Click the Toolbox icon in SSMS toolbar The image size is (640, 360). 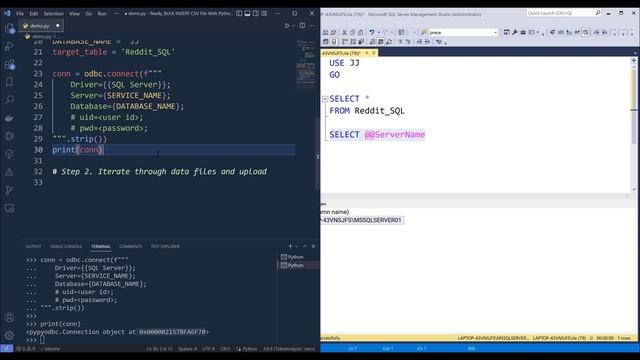pos(523,32)
